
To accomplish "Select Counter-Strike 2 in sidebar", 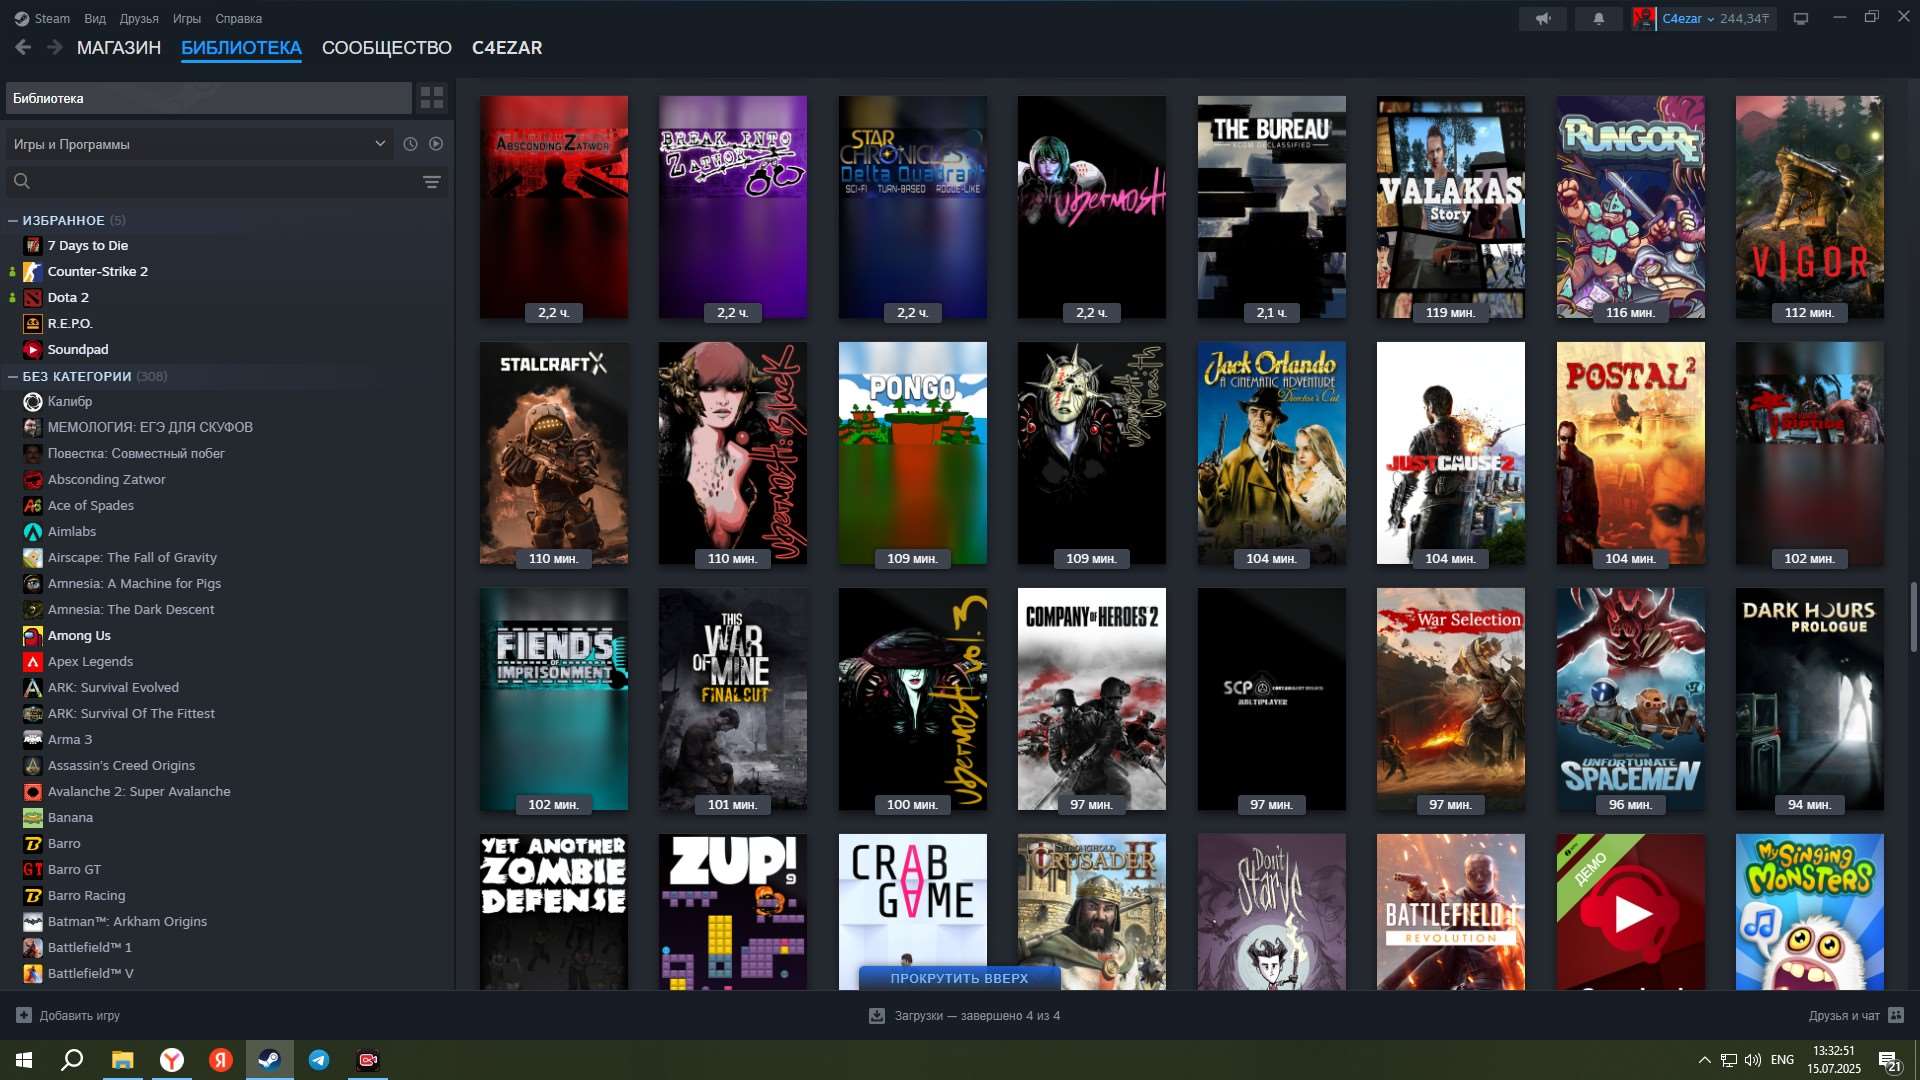I will pyautogui.click(x=98, y=271).
